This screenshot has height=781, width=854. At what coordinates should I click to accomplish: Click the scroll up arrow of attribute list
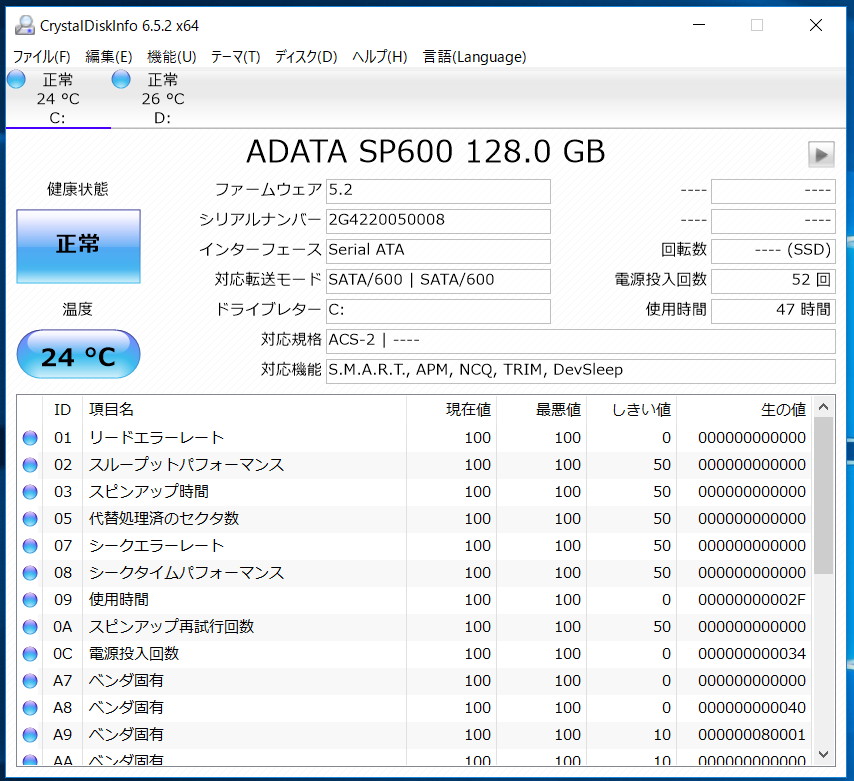(824, 407)
